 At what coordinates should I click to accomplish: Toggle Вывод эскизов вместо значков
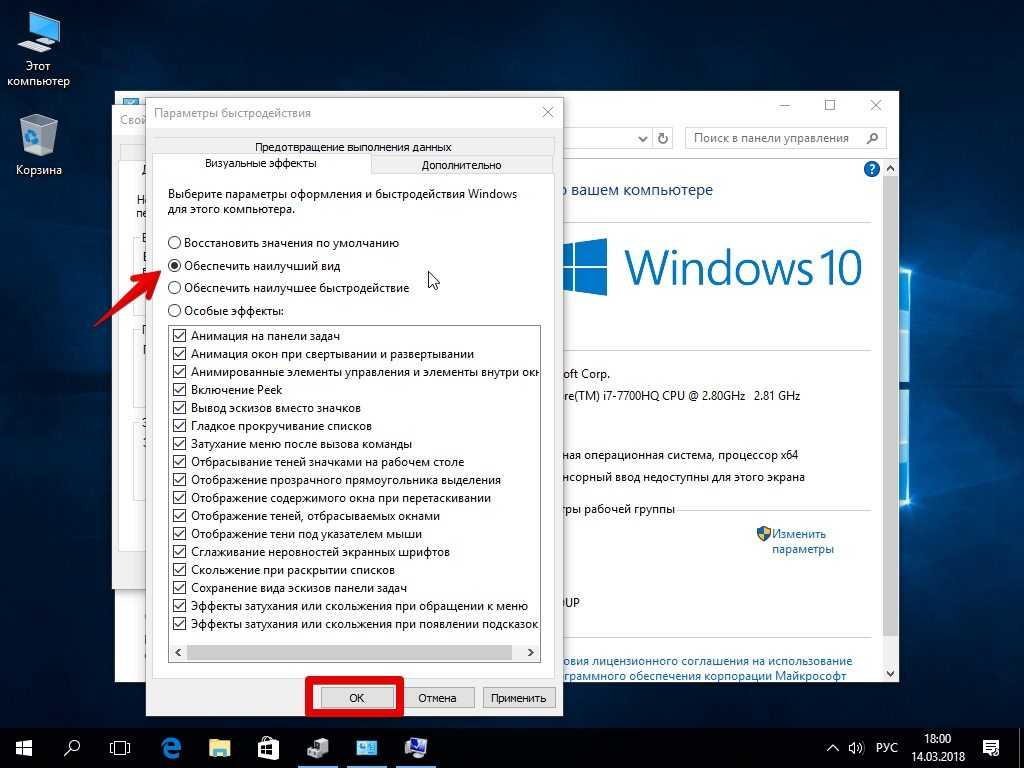point(180,408)
